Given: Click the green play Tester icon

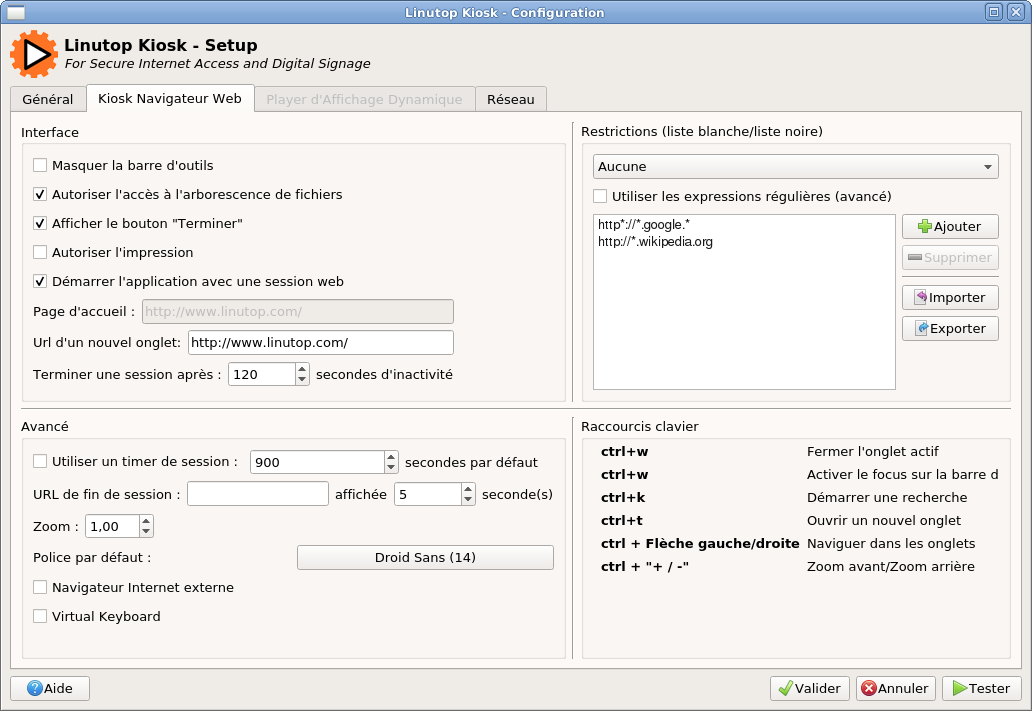Looking at the screenshot, I should pyautogui.click(x=960, y=688).
